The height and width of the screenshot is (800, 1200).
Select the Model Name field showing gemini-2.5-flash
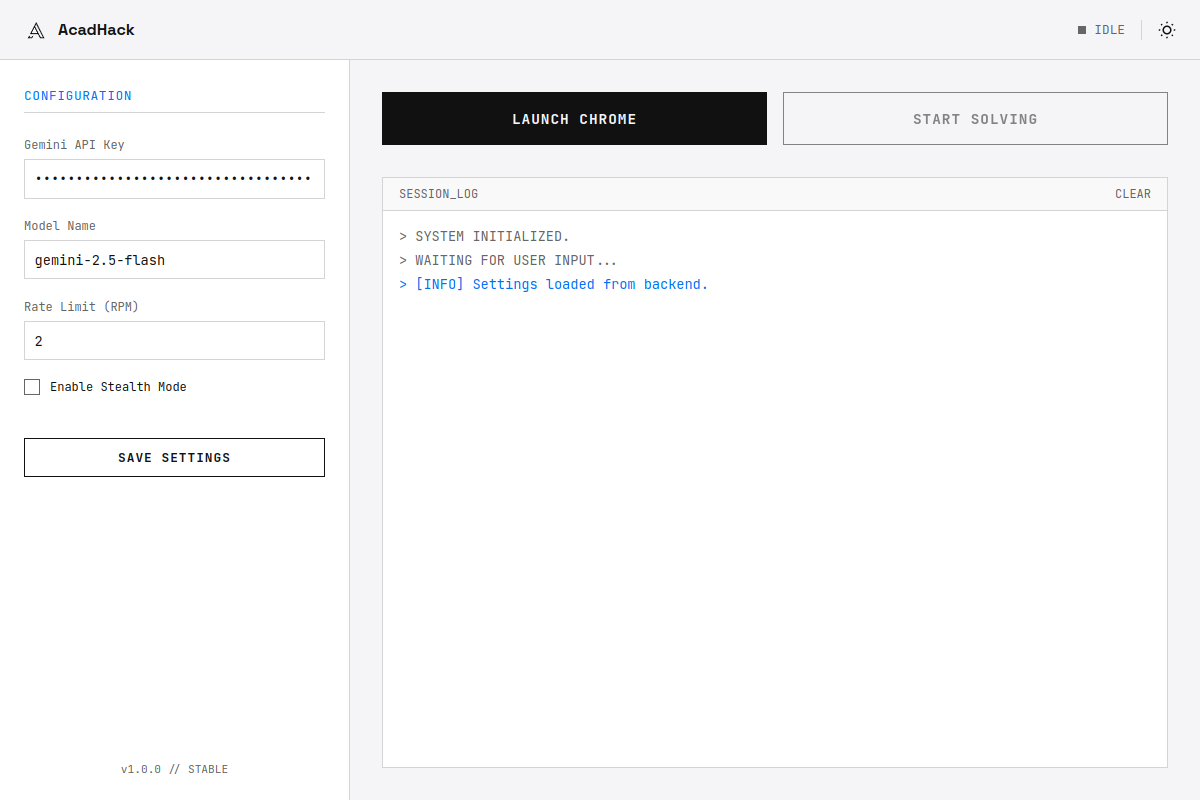[174, 259]
